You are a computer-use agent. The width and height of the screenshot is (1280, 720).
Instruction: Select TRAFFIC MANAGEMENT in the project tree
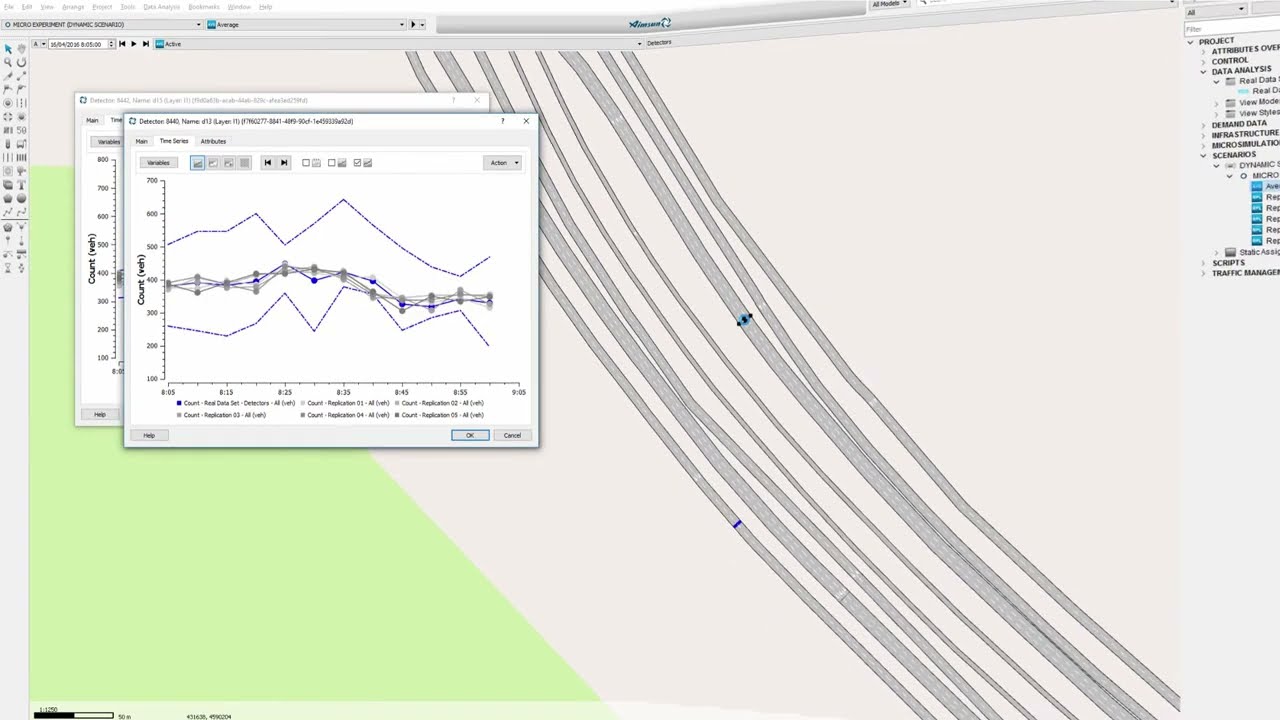(1245, 273)
